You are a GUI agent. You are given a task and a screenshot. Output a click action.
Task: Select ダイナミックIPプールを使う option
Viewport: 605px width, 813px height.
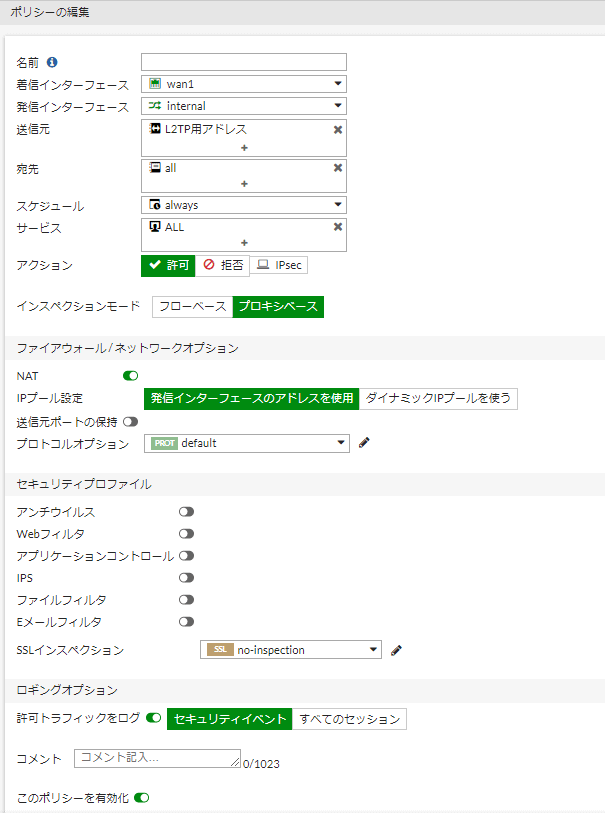438,398
